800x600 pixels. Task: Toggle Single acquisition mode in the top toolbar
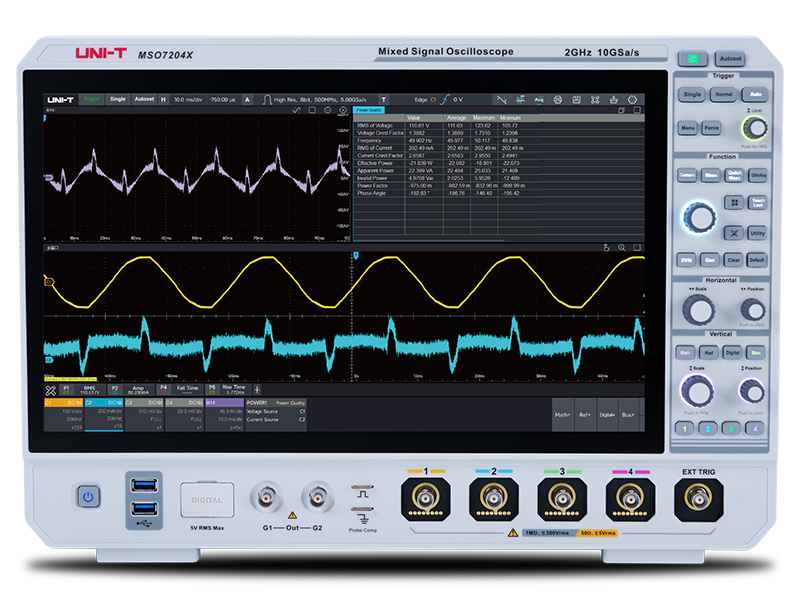pos(118,100)
